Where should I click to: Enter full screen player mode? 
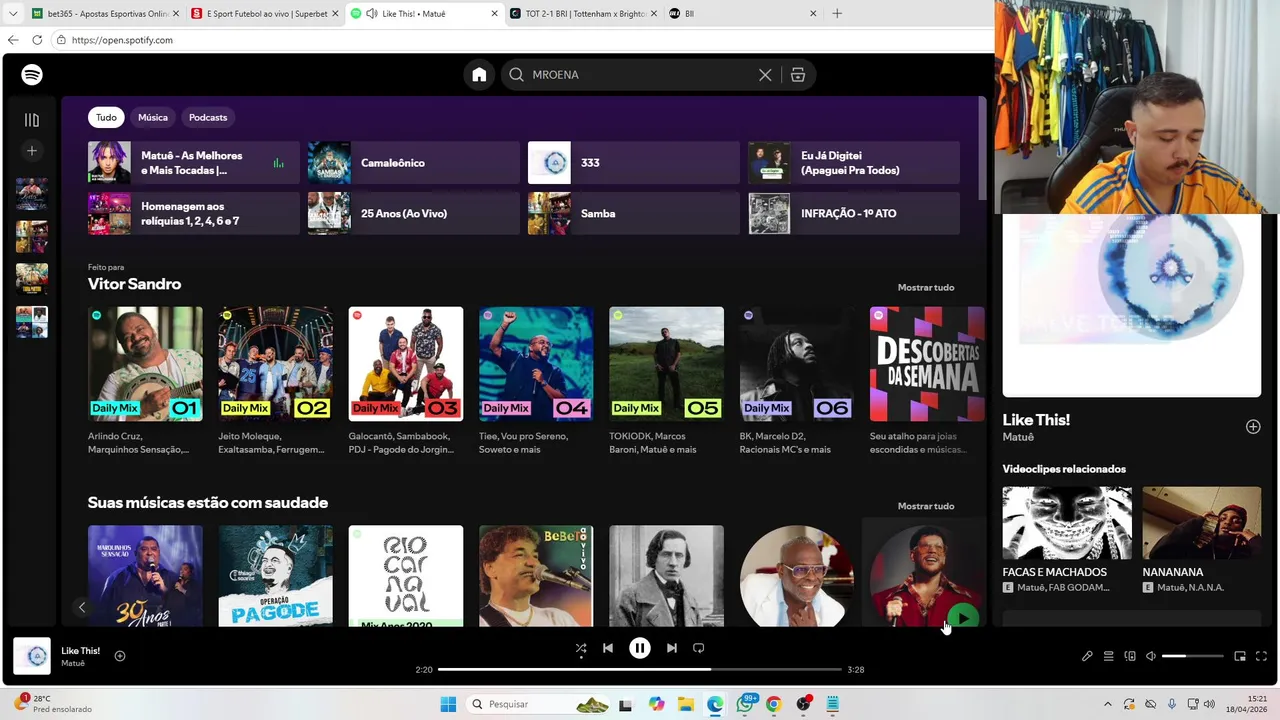[1261, 656]
